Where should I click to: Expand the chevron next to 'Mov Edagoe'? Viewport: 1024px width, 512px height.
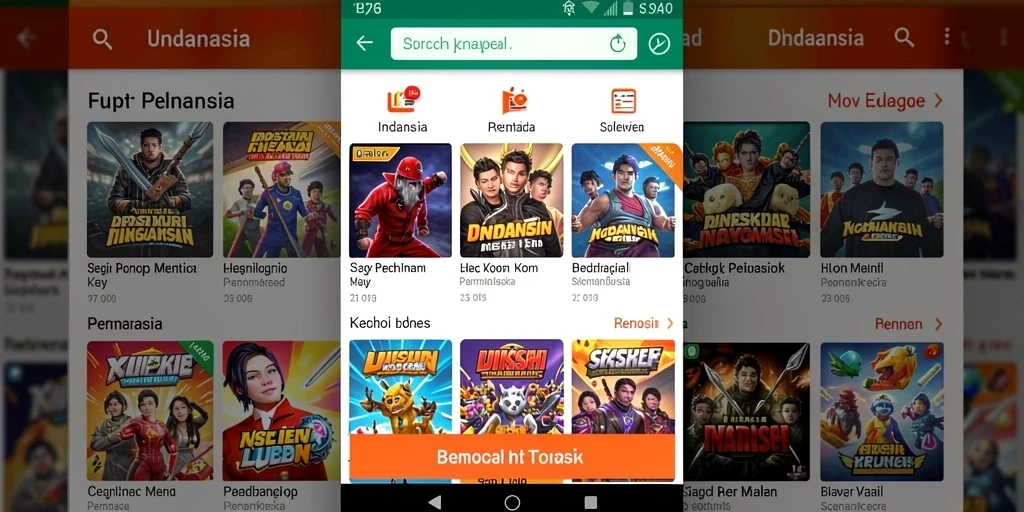point(938,101)
